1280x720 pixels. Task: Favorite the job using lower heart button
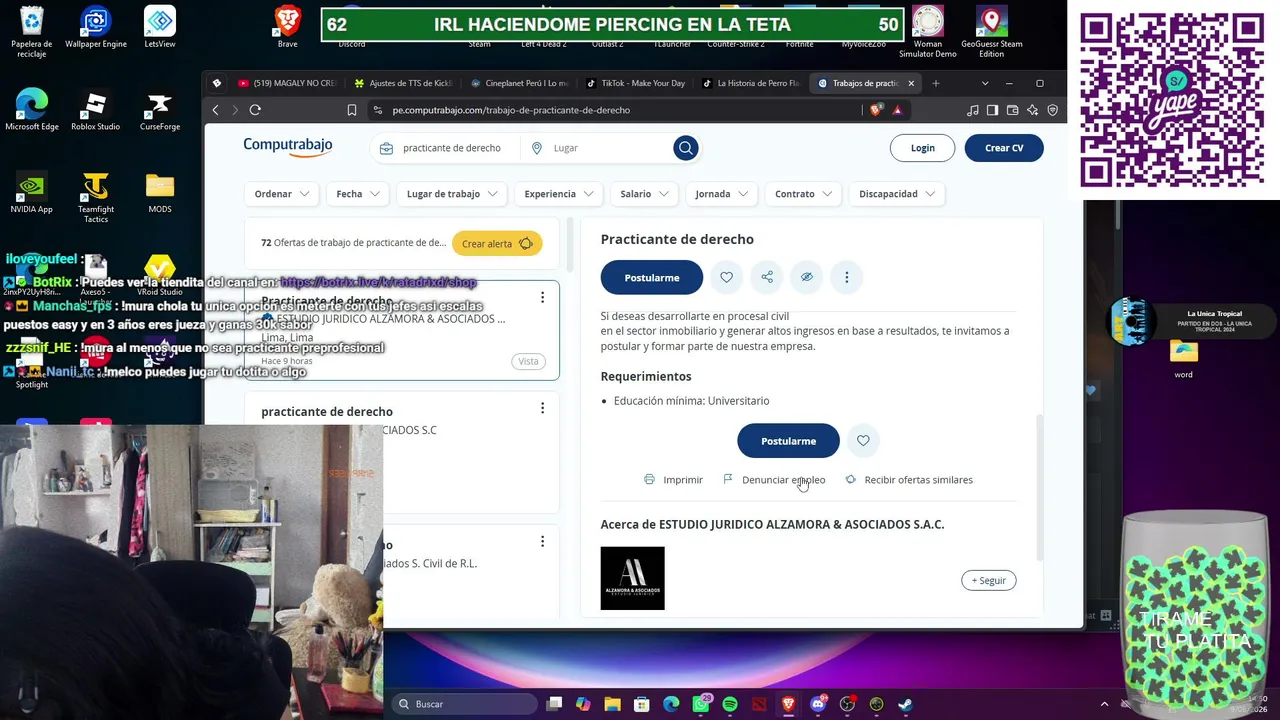863,441
